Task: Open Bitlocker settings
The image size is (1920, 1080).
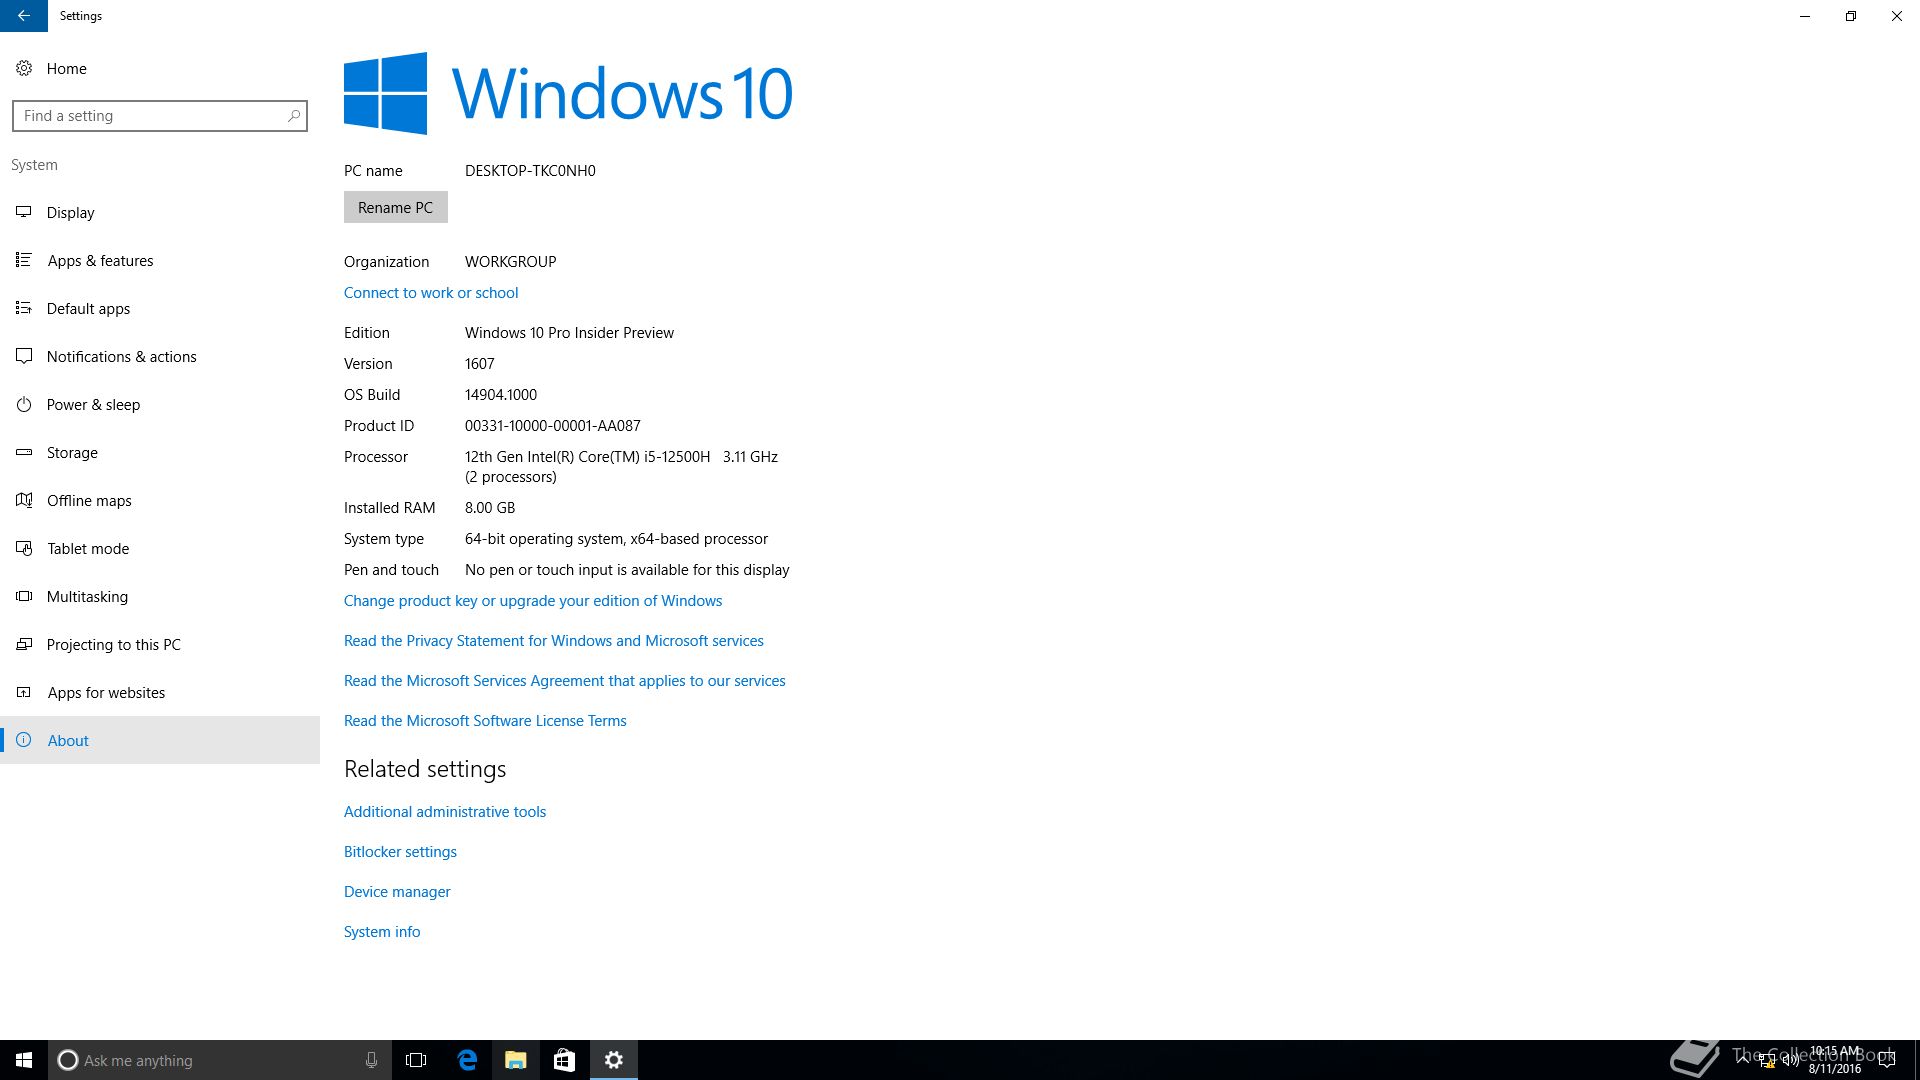Action: coord(400,852)
